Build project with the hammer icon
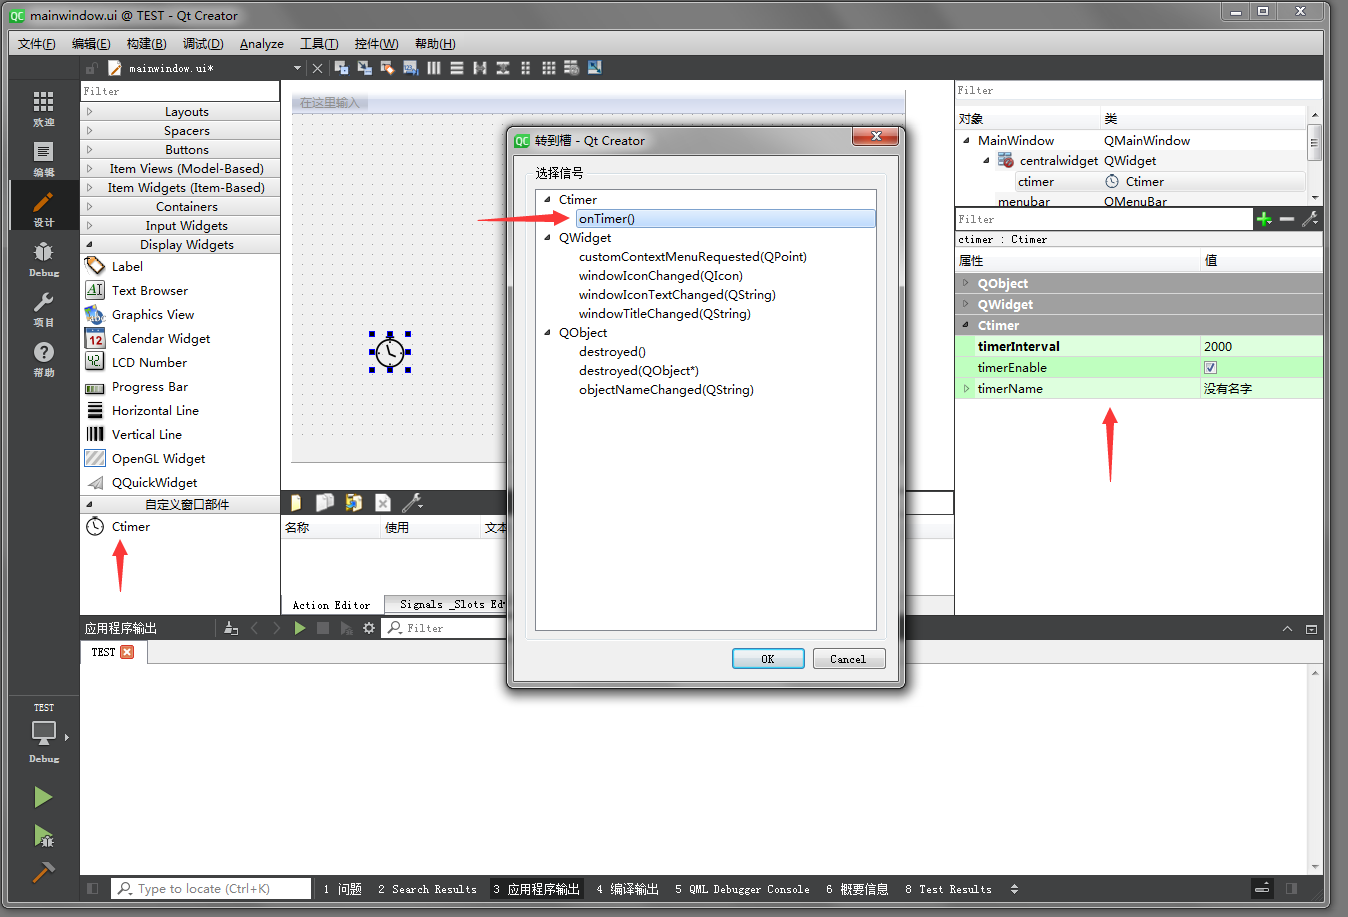 43,872
